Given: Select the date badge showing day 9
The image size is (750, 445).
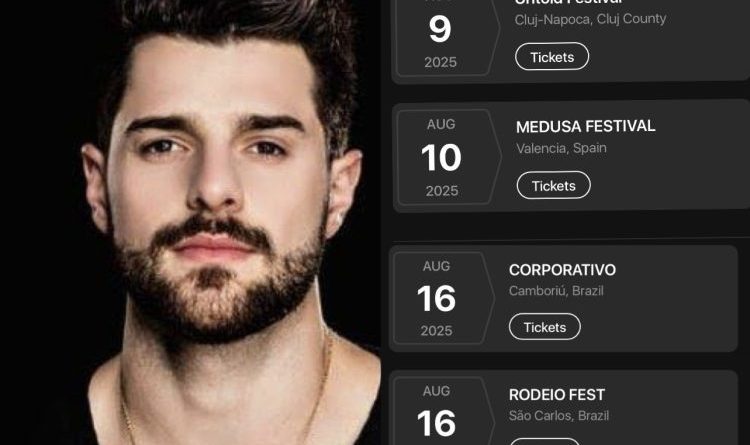Looking at the screenshot, I should pos(447,34).
